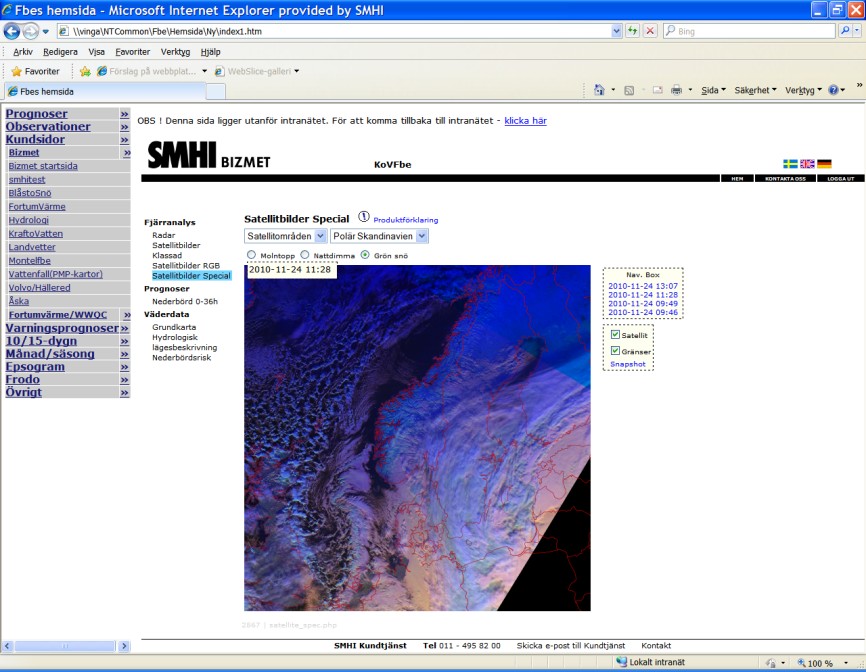This screenshot has width=866, height=672.
Task: Click the Snapshot link
Action: pyautogui.click(x=627, y=364)
